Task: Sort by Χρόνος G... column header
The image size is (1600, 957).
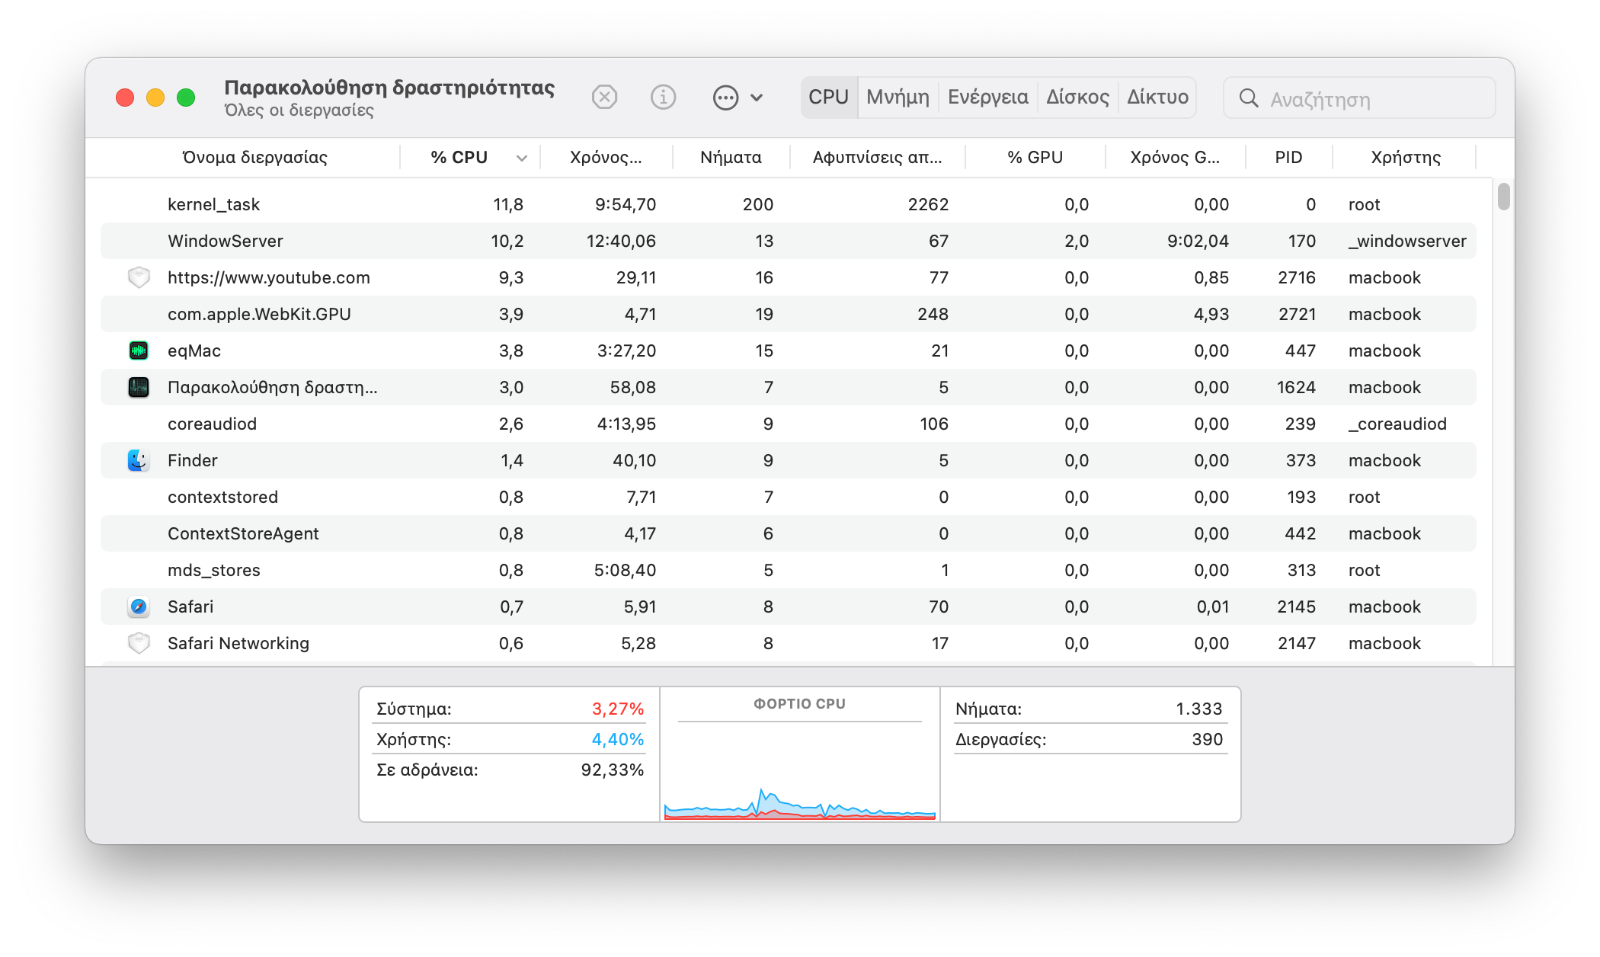Action: pyautogui.click(x=1175, y=157)
